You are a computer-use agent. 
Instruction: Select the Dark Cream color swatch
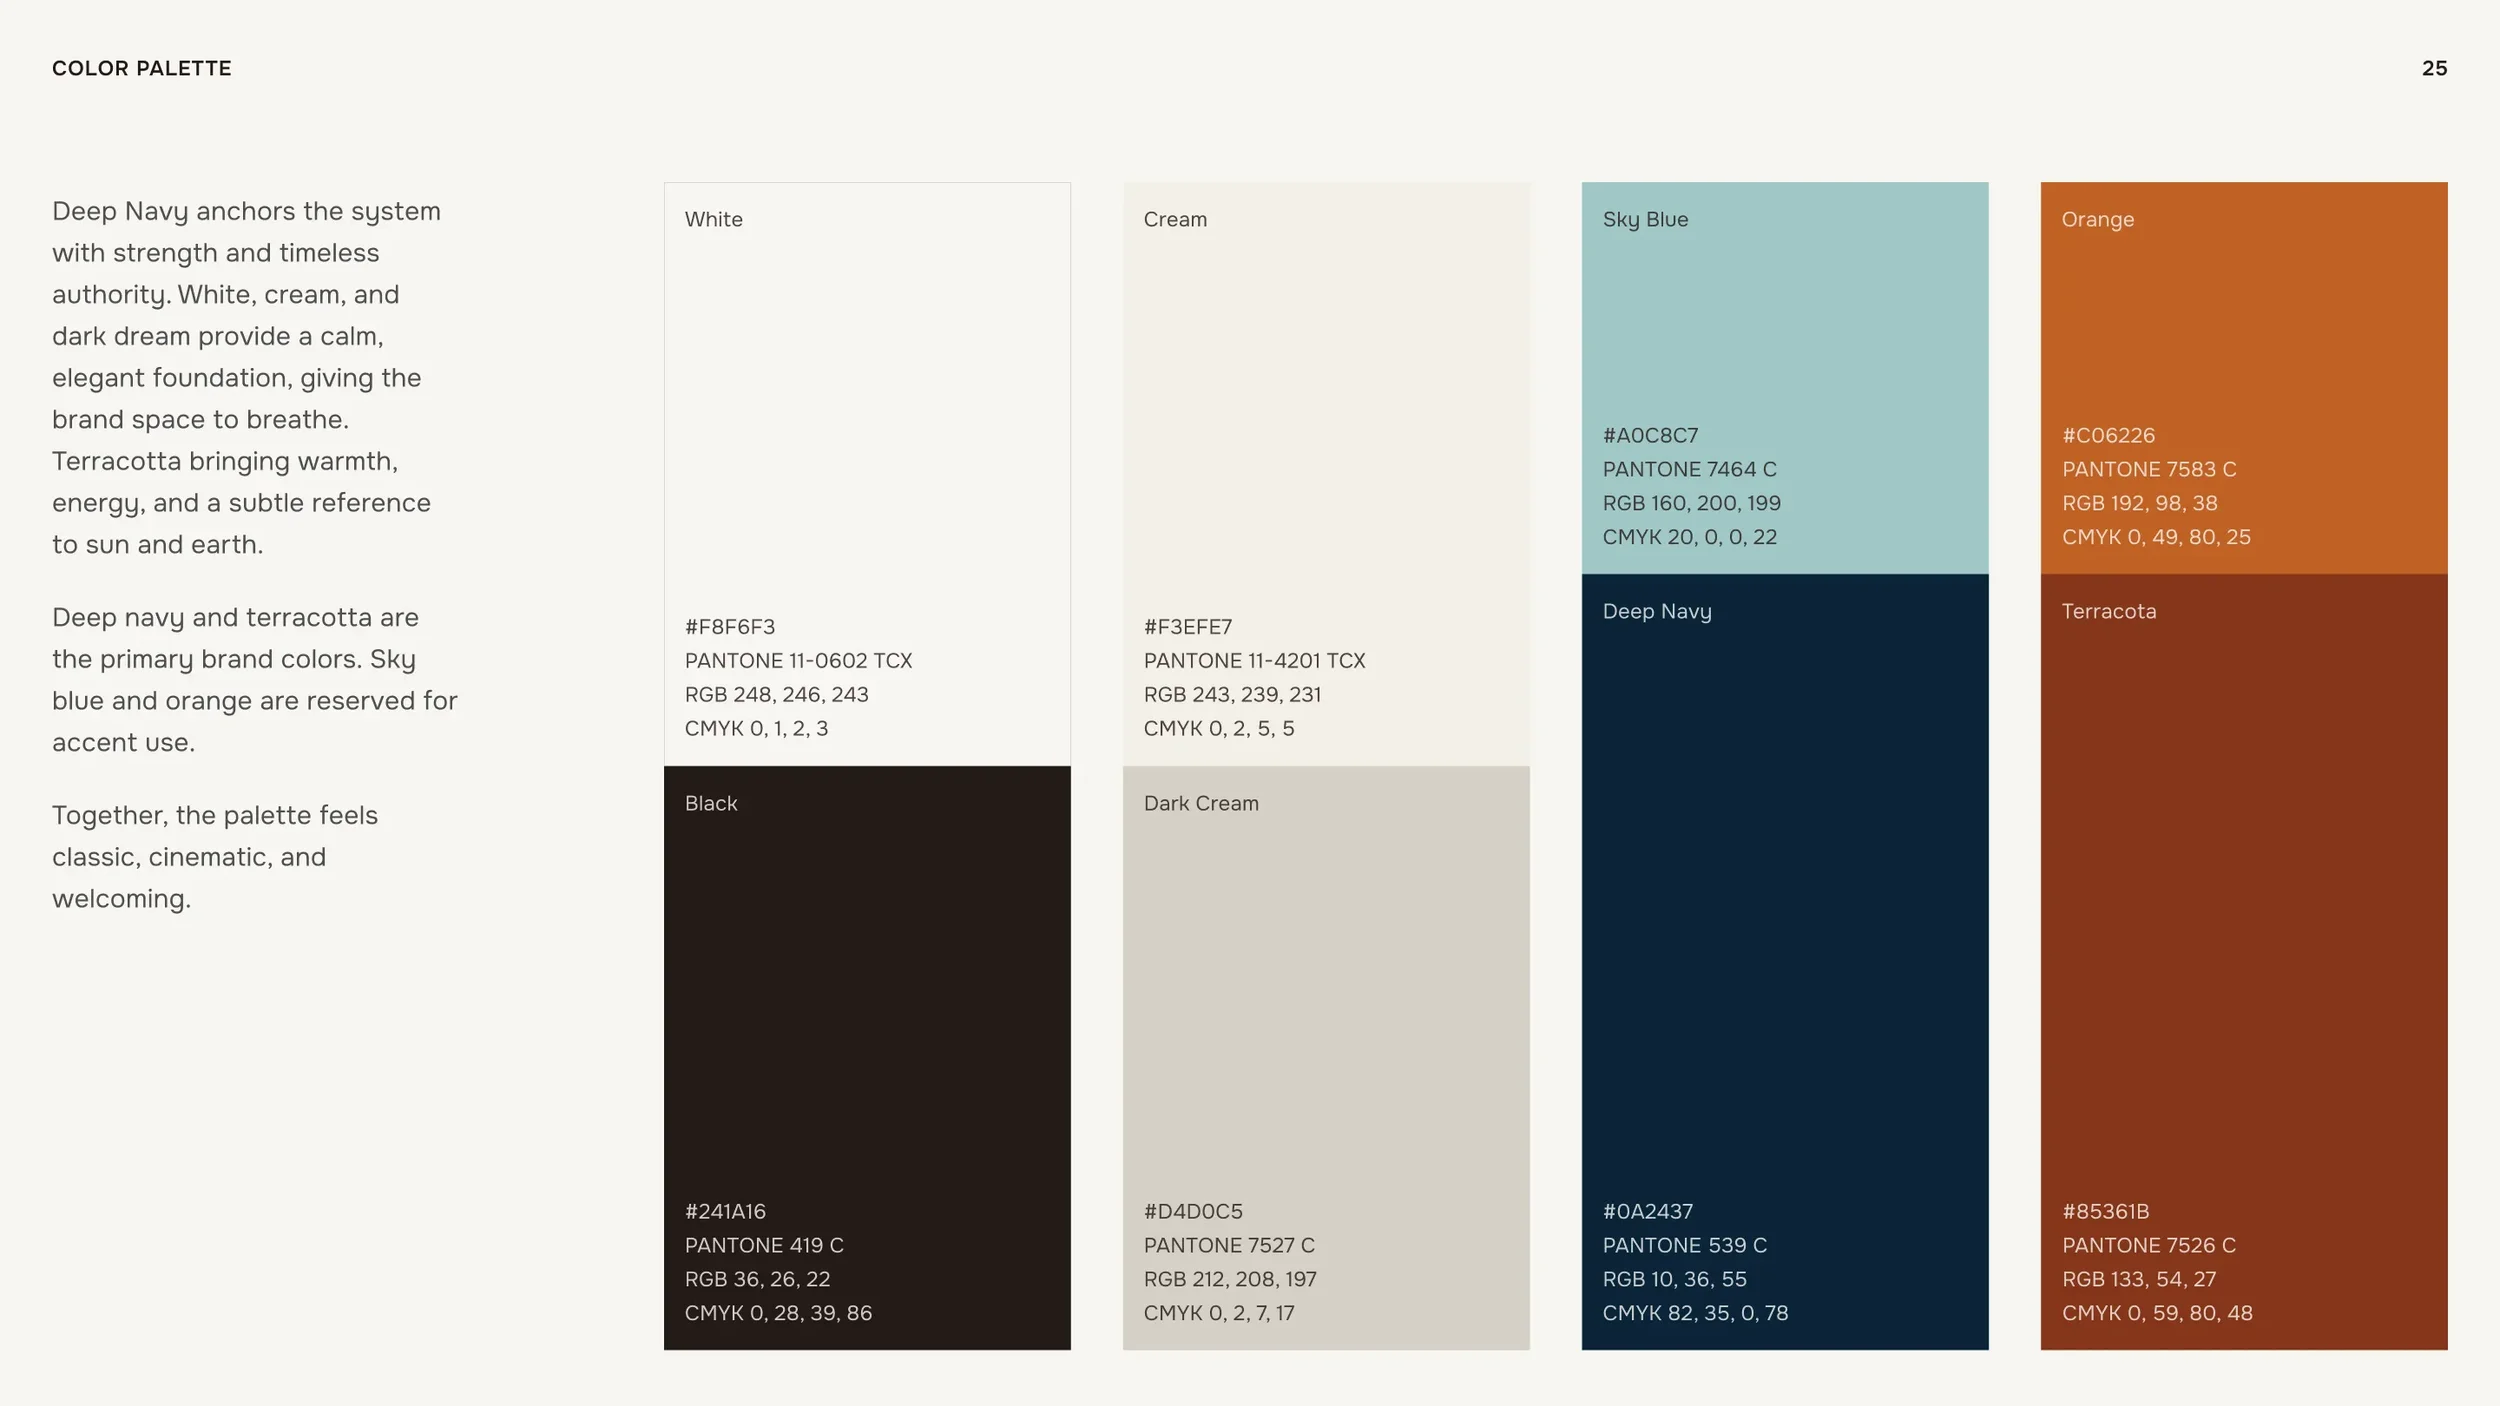[1326, 1058]
